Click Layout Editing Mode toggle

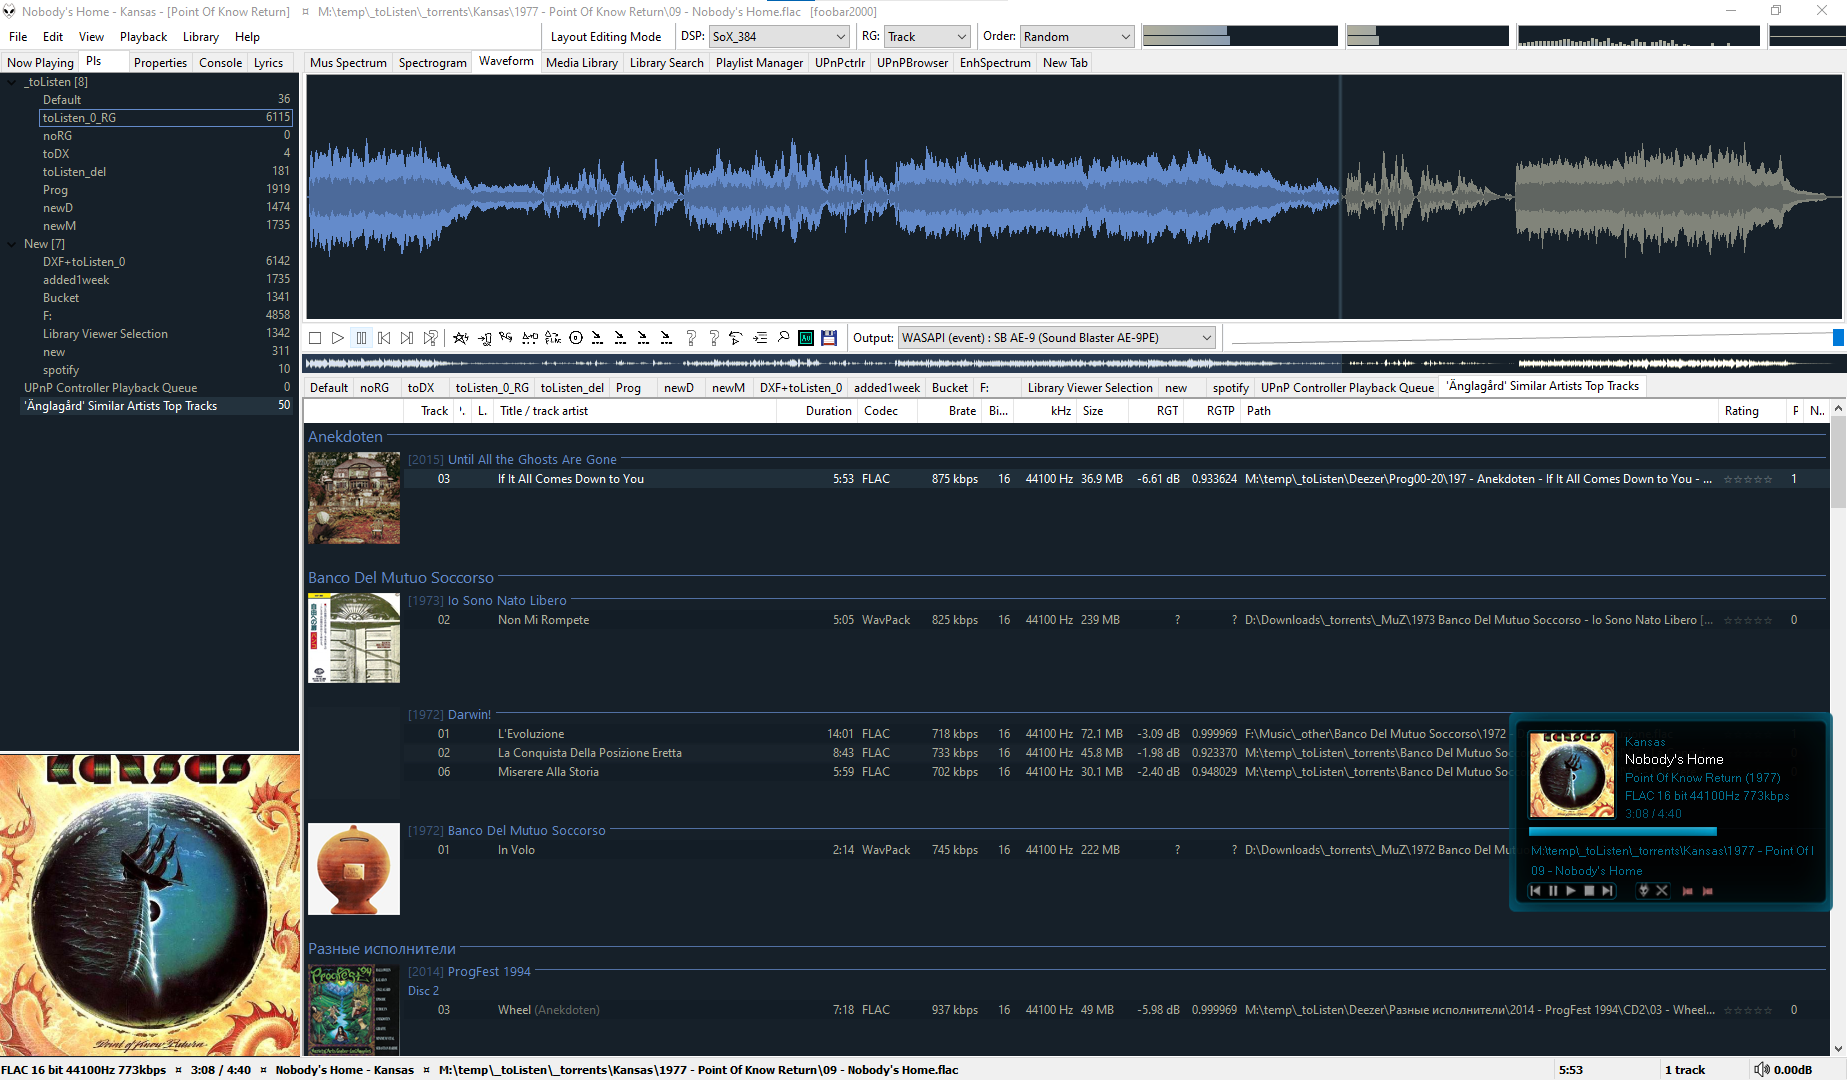(x=605, y=37)
